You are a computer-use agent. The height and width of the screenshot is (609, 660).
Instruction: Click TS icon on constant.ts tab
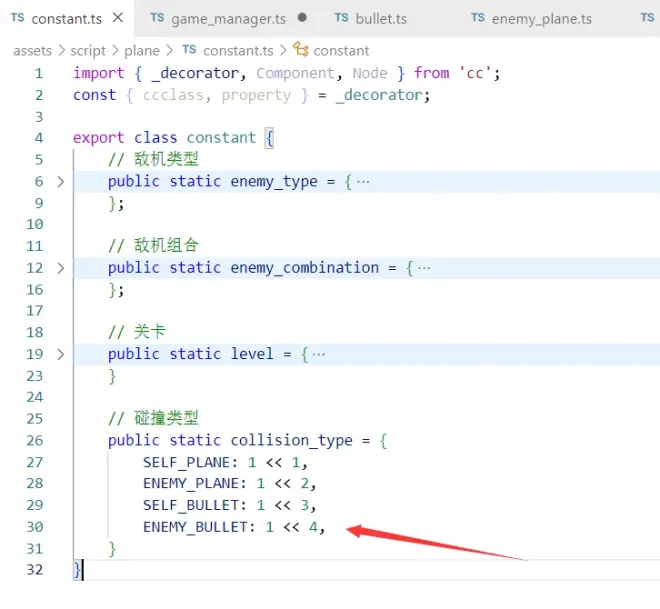click(x=18, y=18)
